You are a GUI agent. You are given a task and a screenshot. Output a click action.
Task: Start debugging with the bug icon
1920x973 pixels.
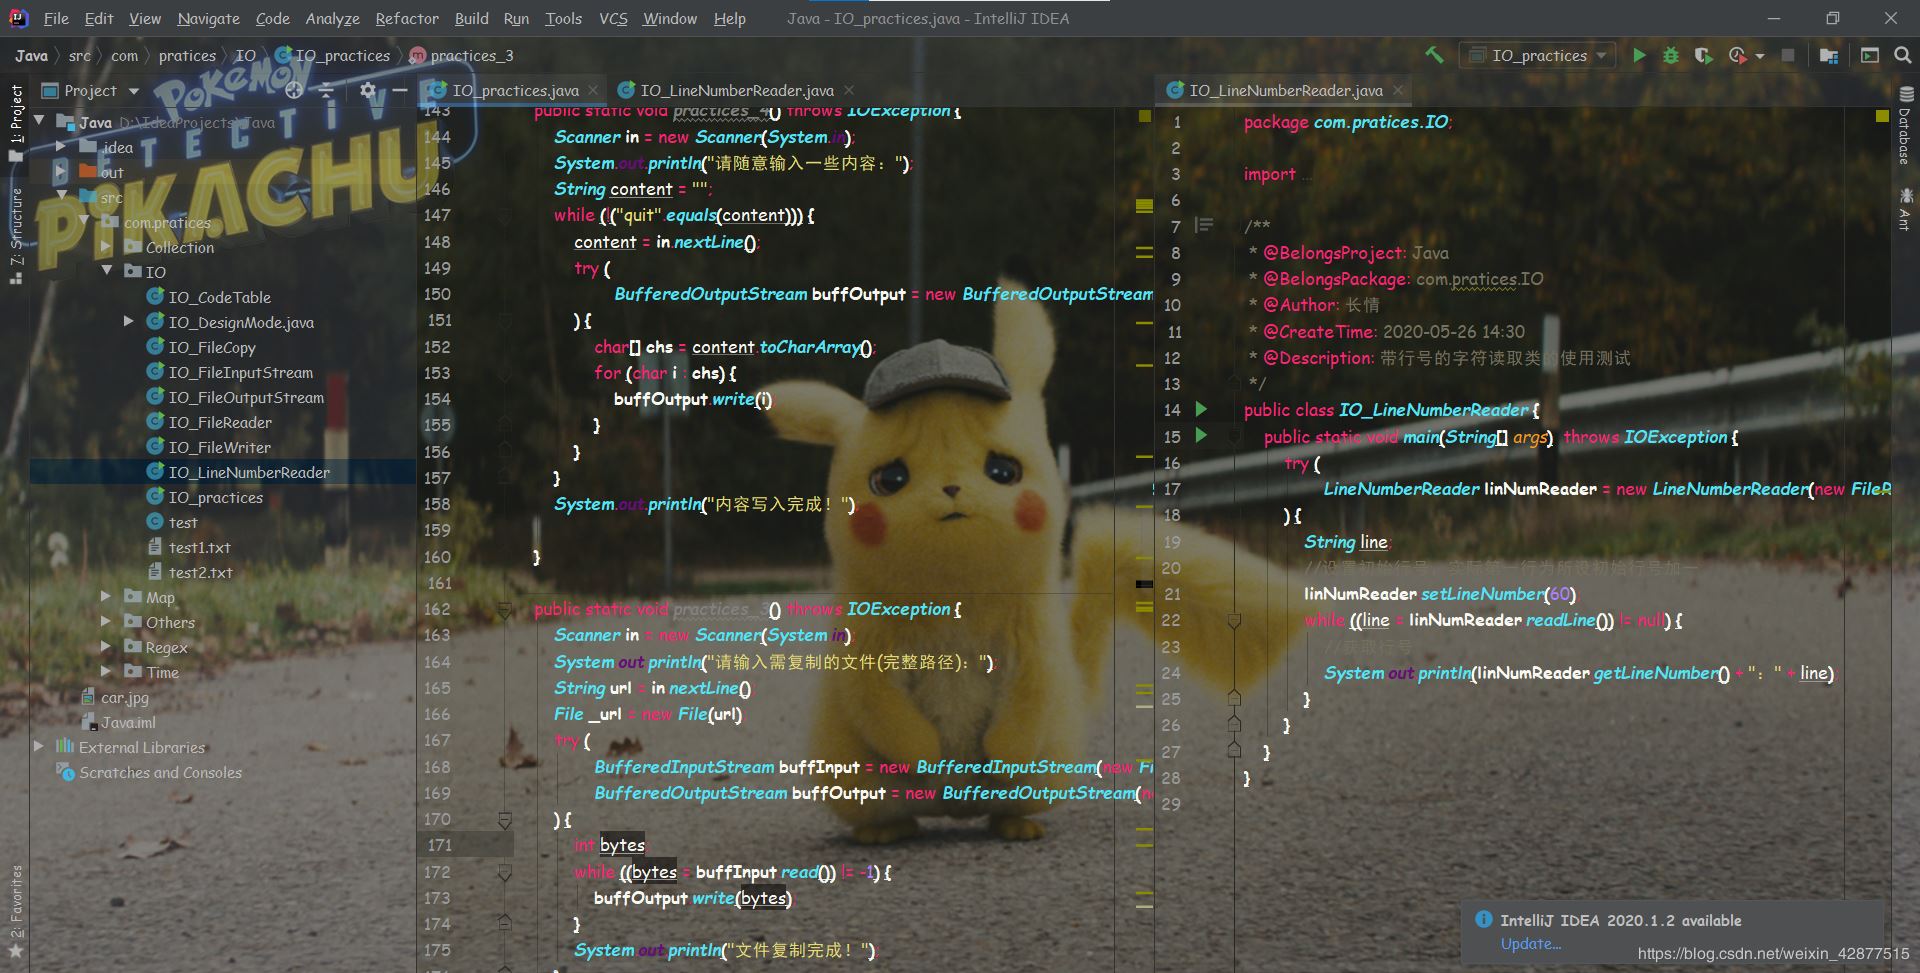coord(1671,56)
